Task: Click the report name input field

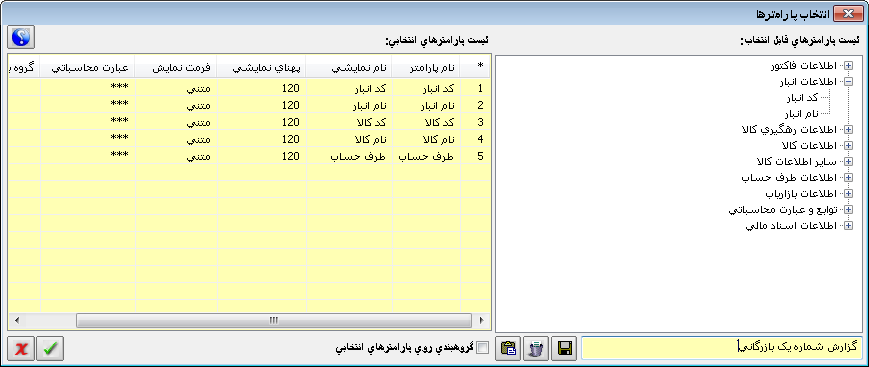Action: [x=722, y=348]
